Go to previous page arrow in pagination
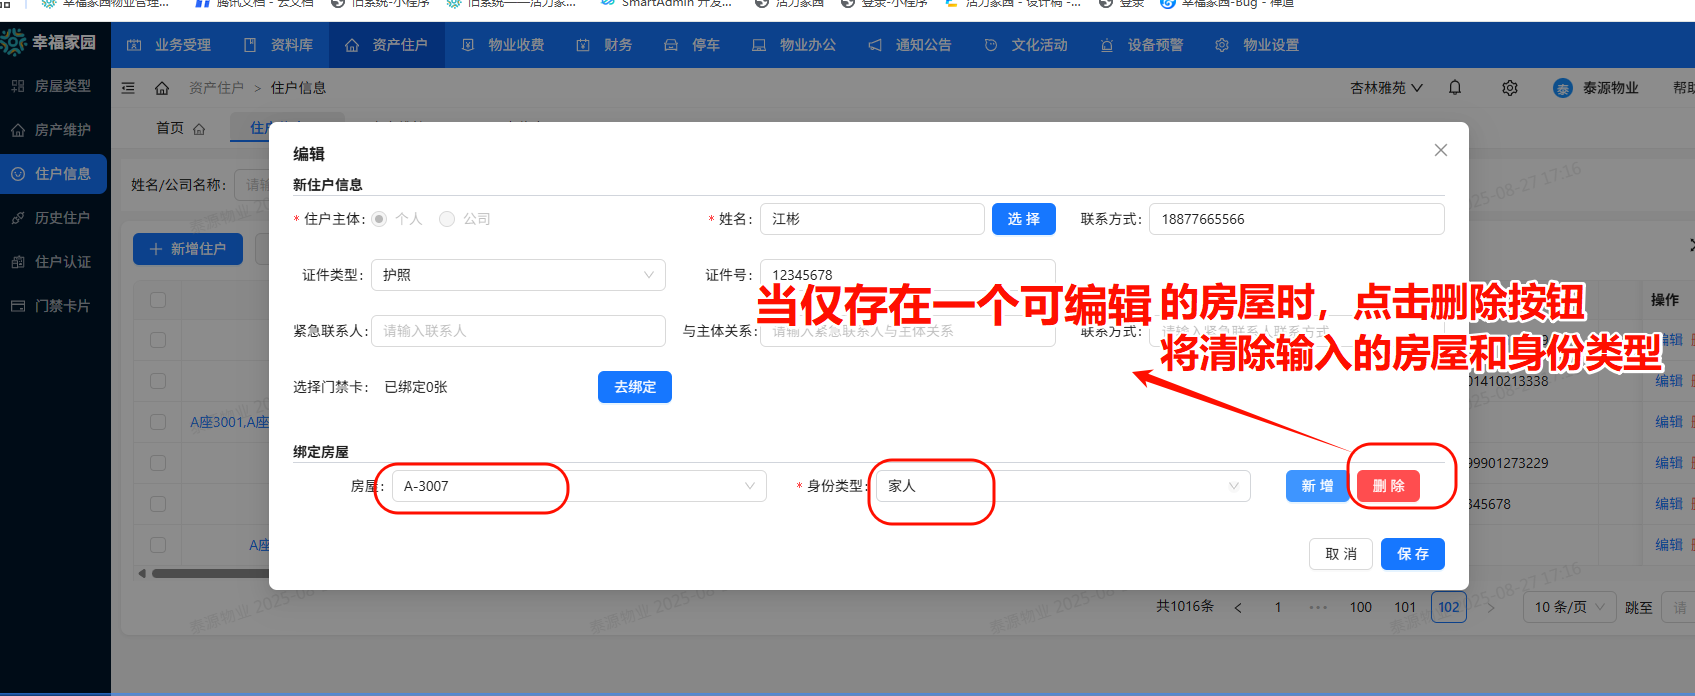 click(1238, 607)
